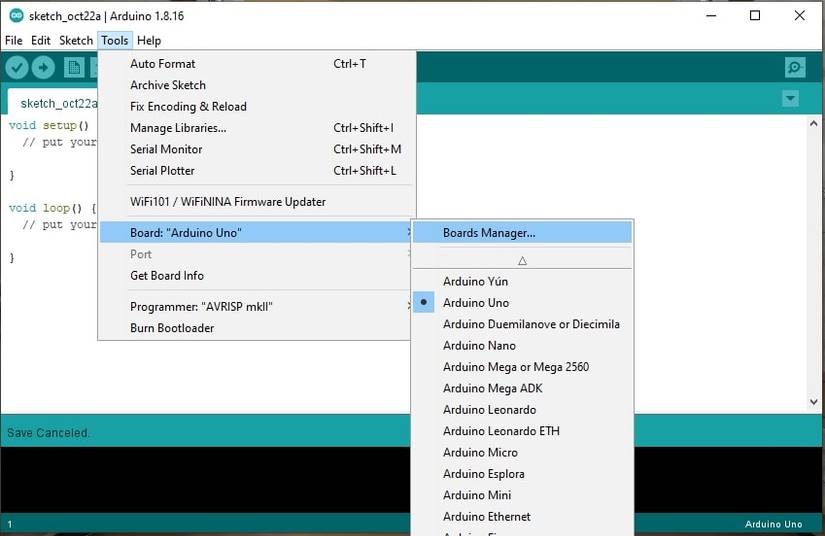Select the Arduino Ethernet board
This screenshot has width=825, height=536.
522,517
